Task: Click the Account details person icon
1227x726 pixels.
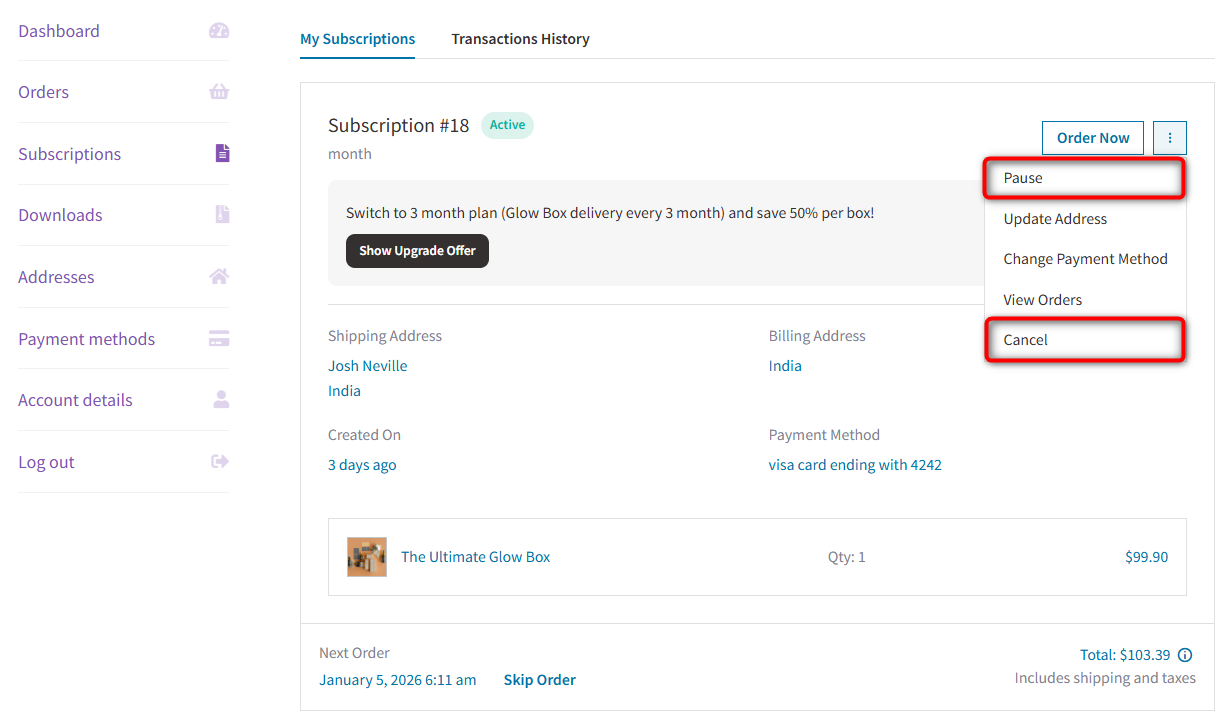Action: (x=218, y=399)
